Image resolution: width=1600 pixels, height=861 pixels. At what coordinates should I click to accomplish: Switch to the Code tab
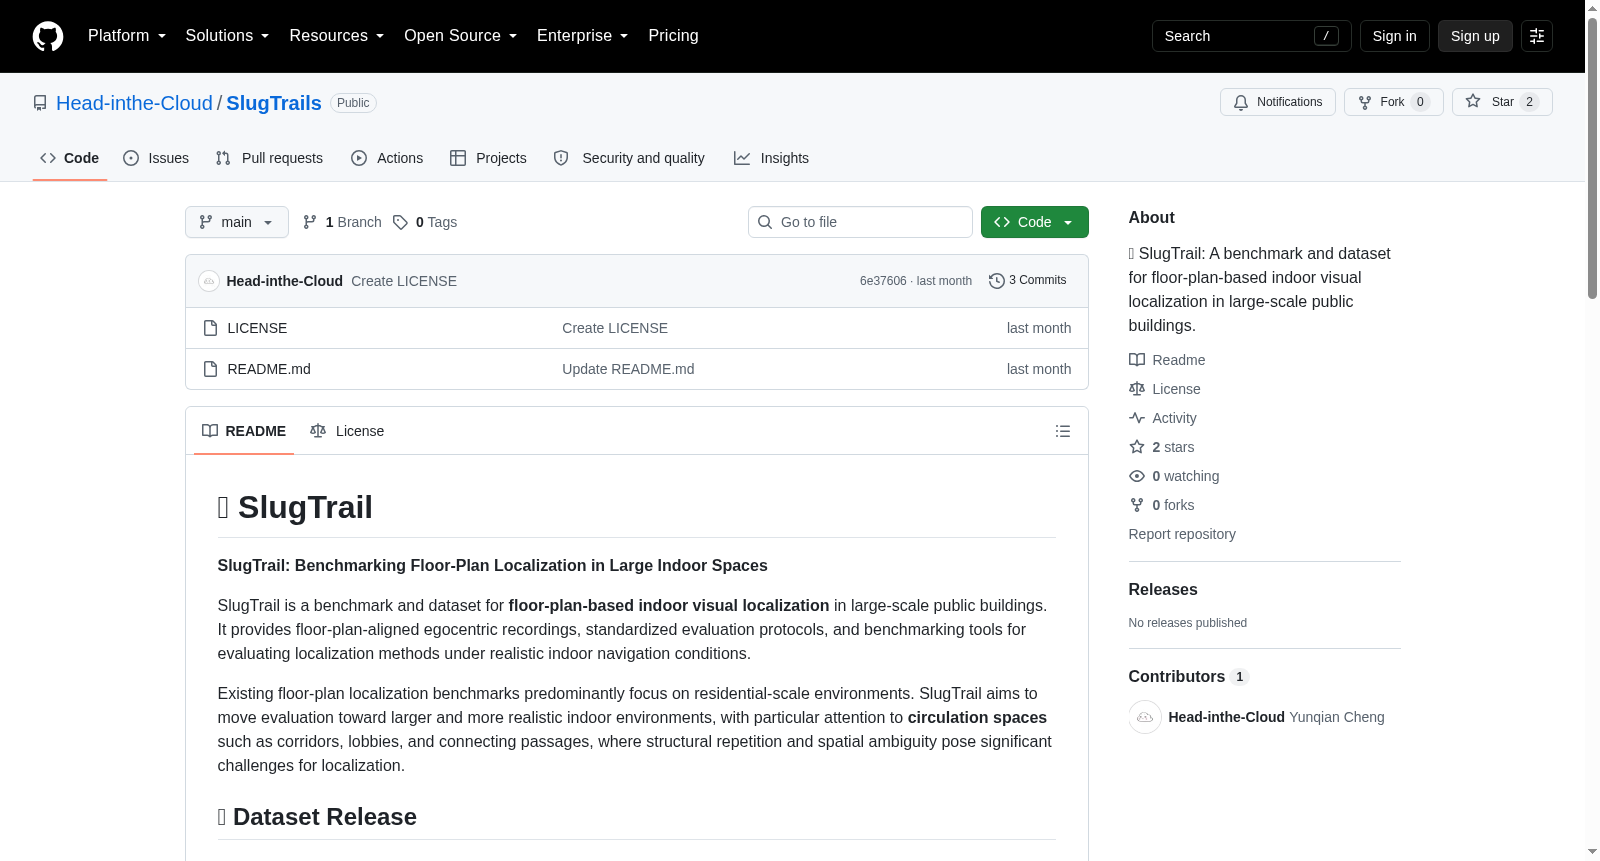click(x=70, y=158)
